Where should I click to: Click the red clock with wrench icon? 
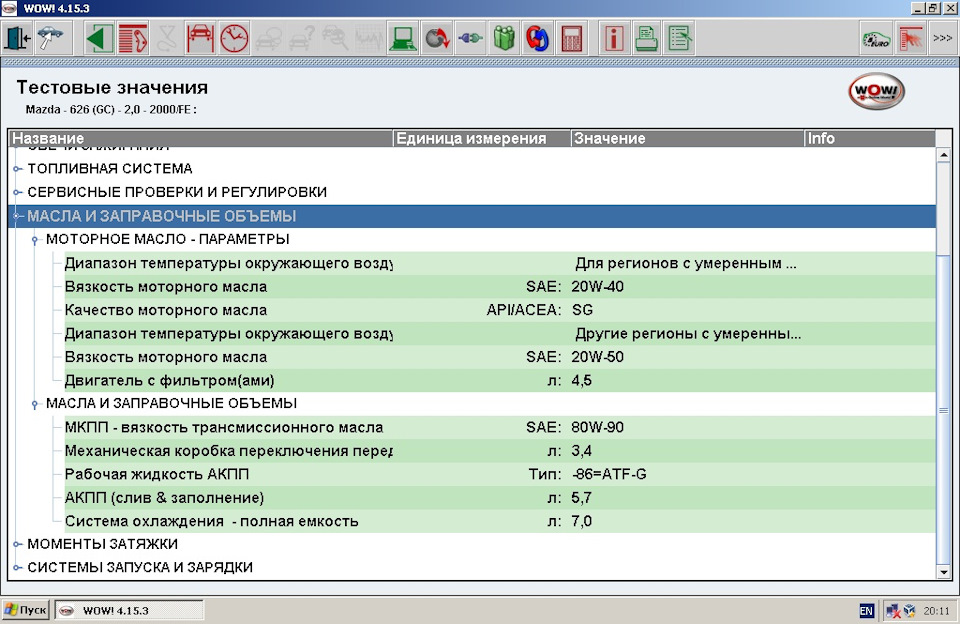click(234, 39)
